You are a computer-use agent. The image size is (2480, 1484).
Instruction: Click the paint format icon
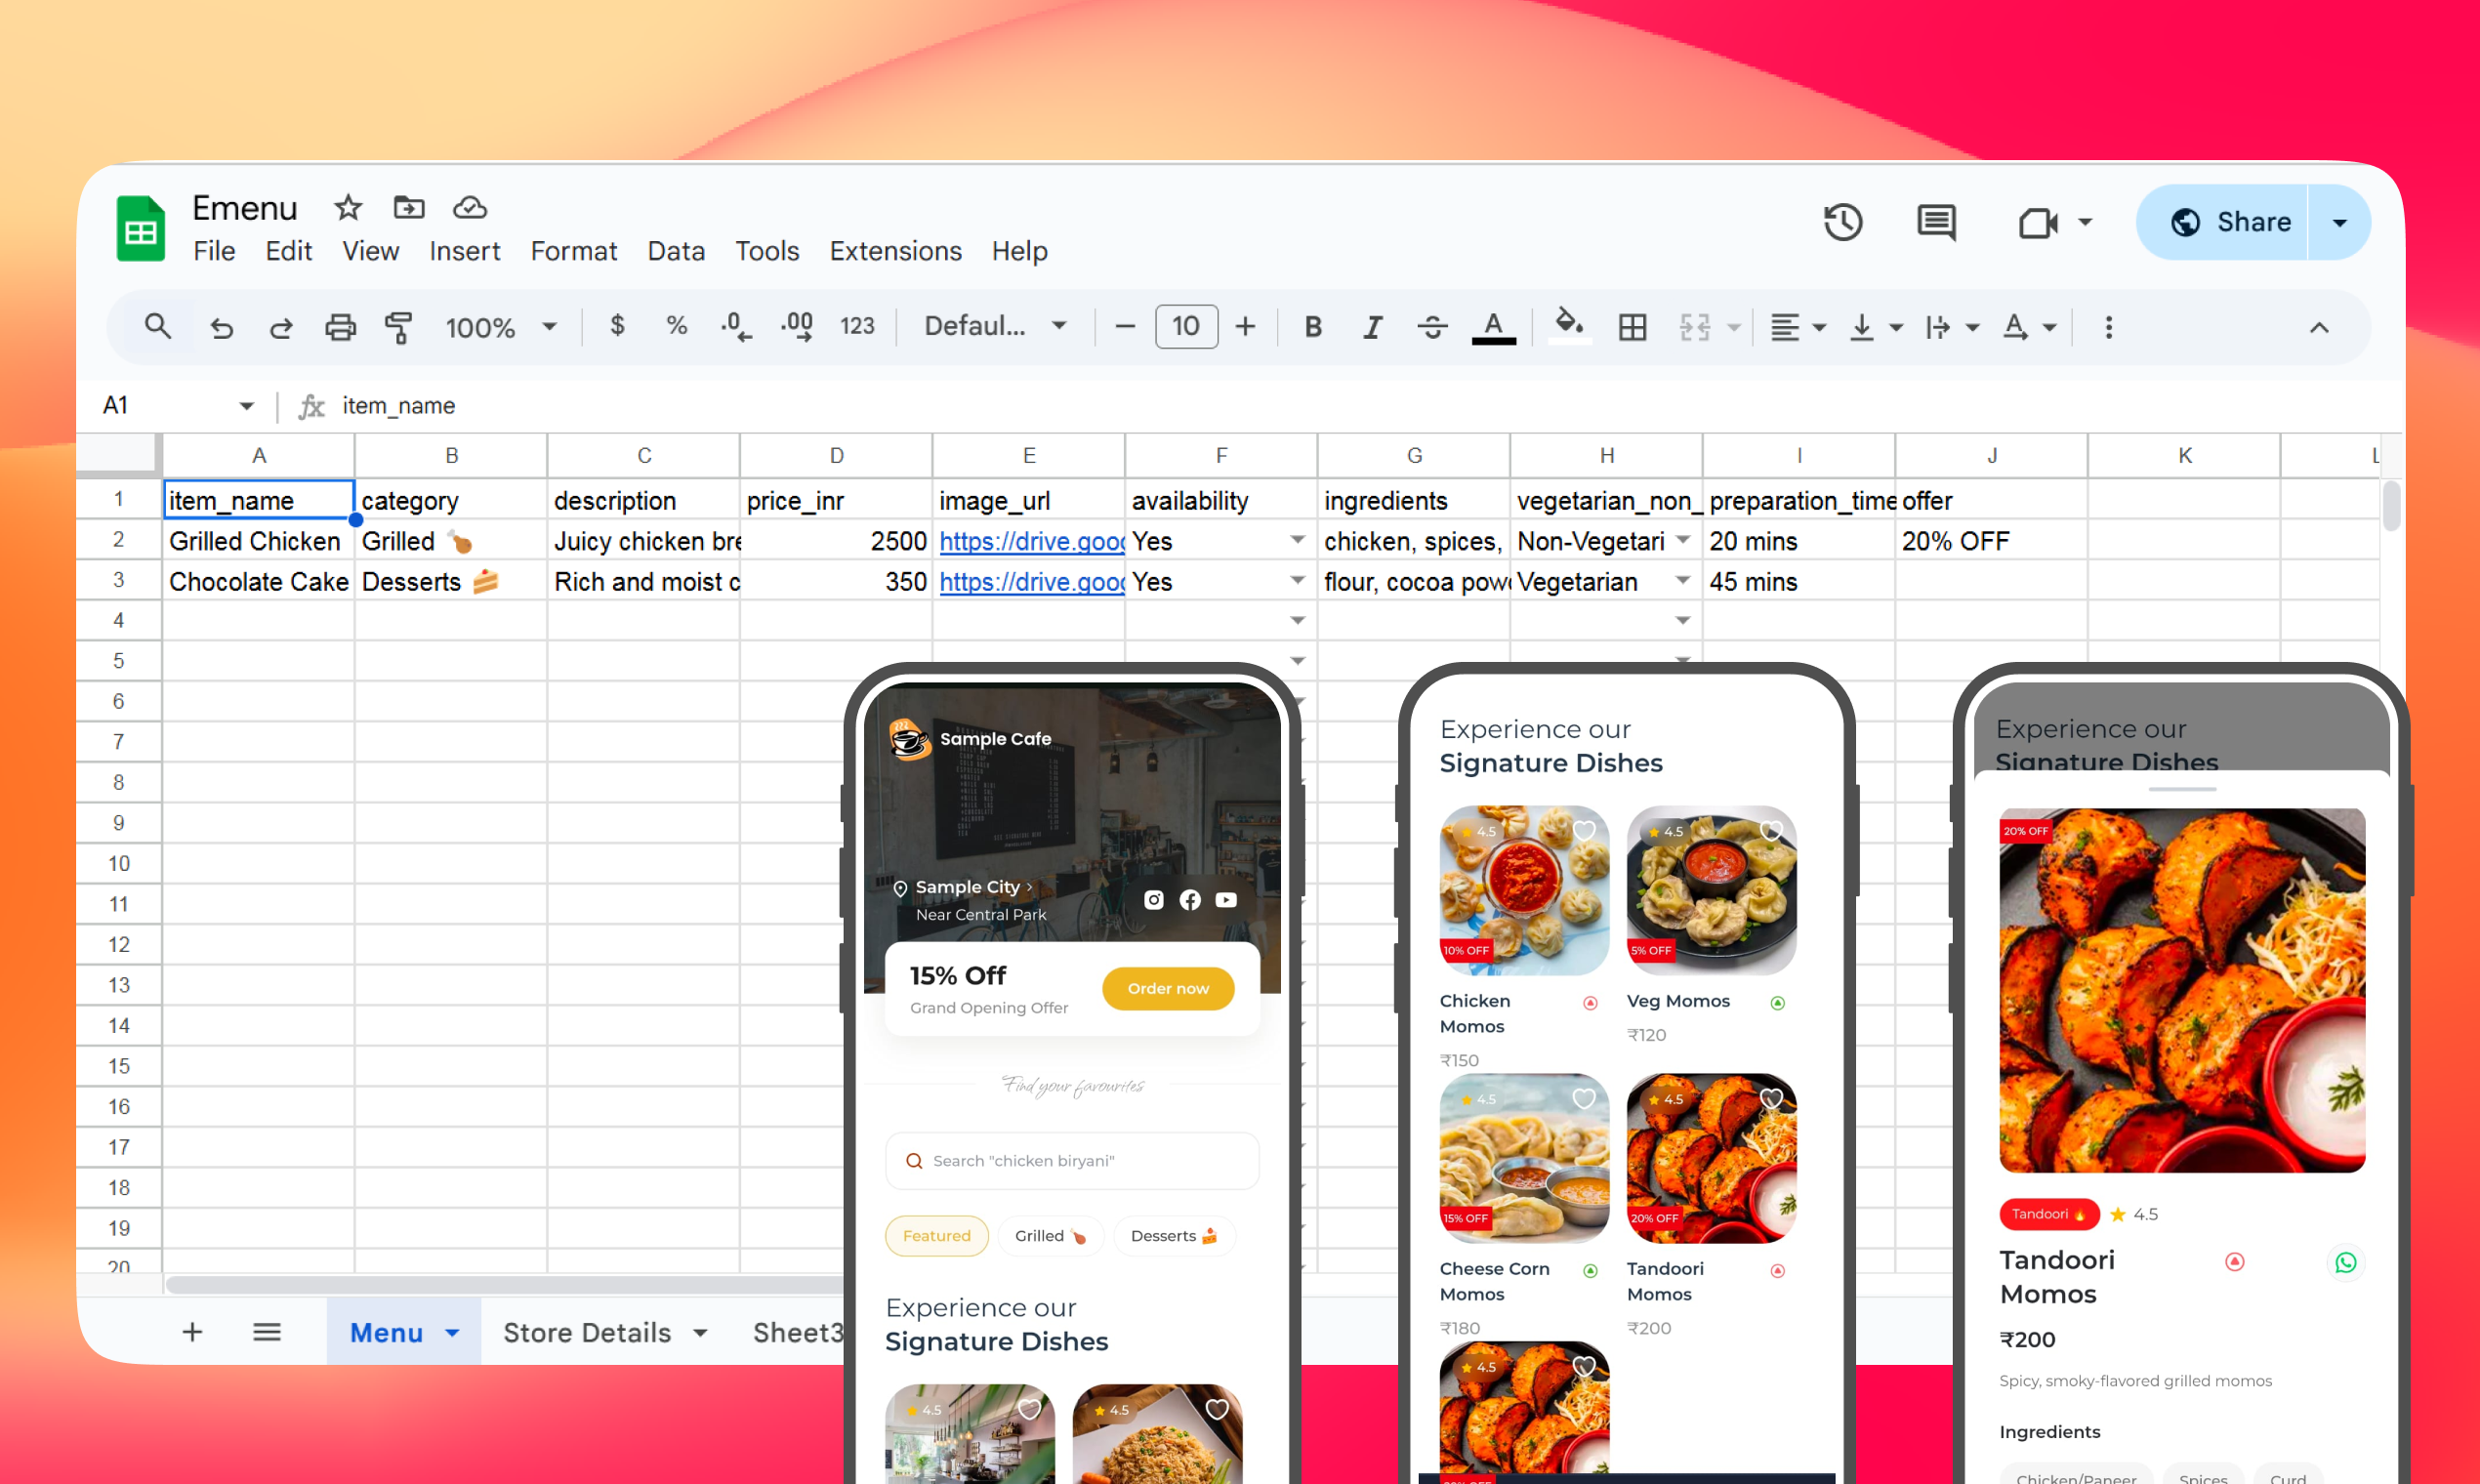(x=399, y=327)
